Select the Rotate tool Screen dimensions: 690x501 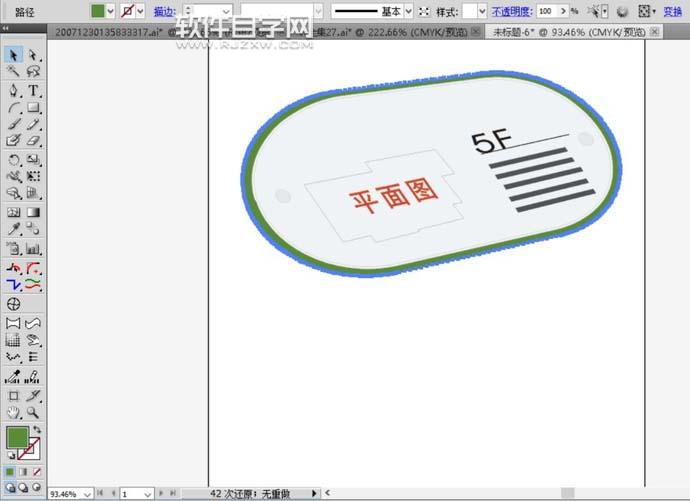pyautogui.click(x=13, y=160)
